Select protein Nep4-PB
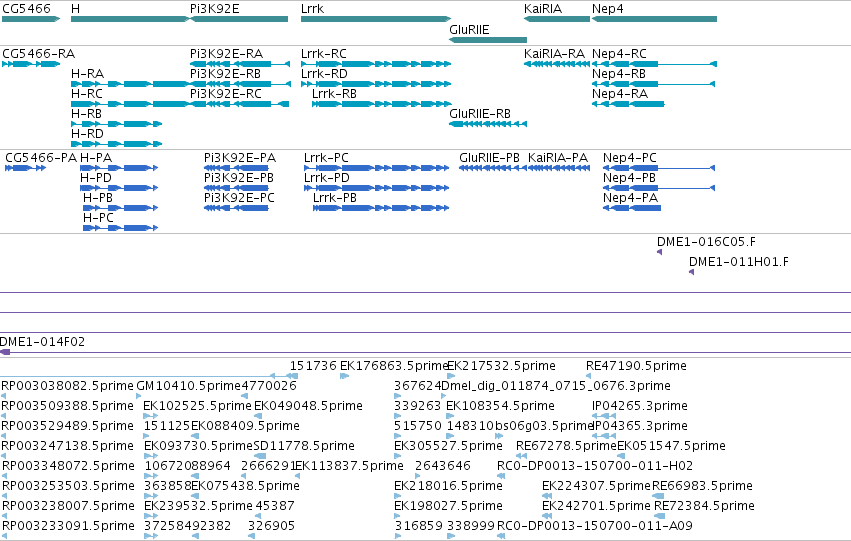Viewport: 851px width, 541px height. coord(659,188)
